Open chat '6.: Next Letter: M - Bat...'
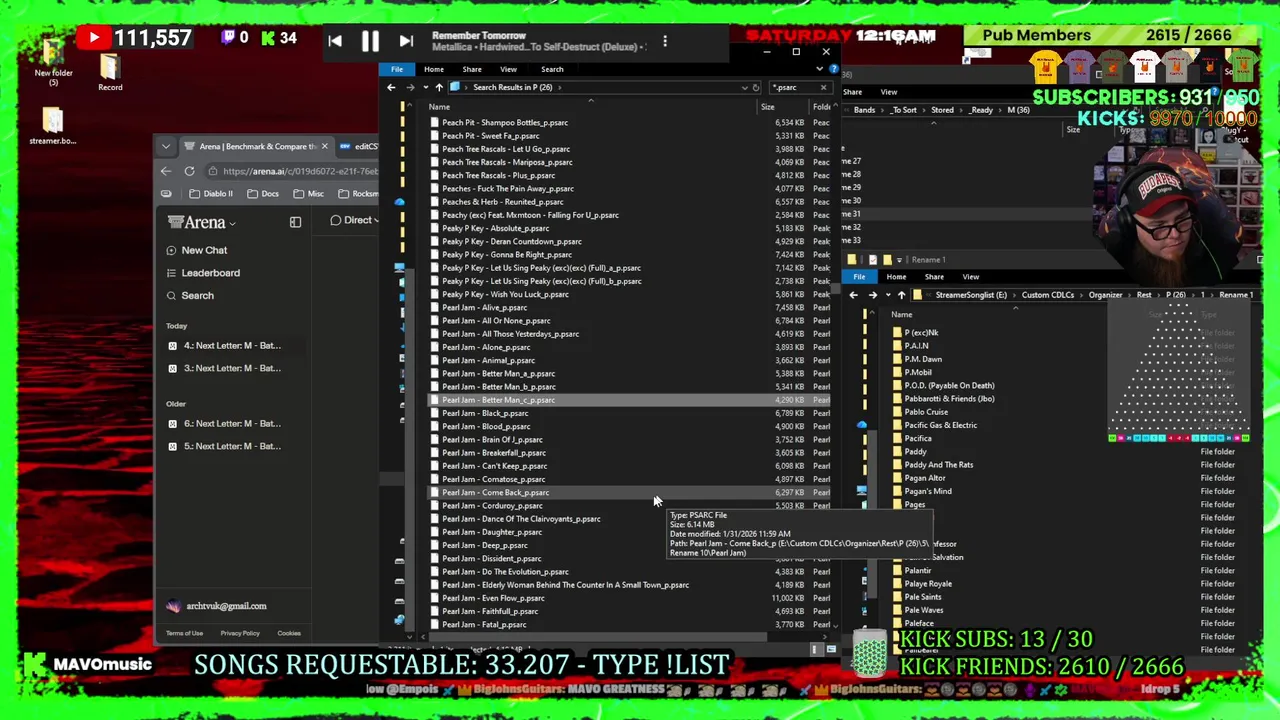Viewport: 1280px width, 720px height. [225, 424]
